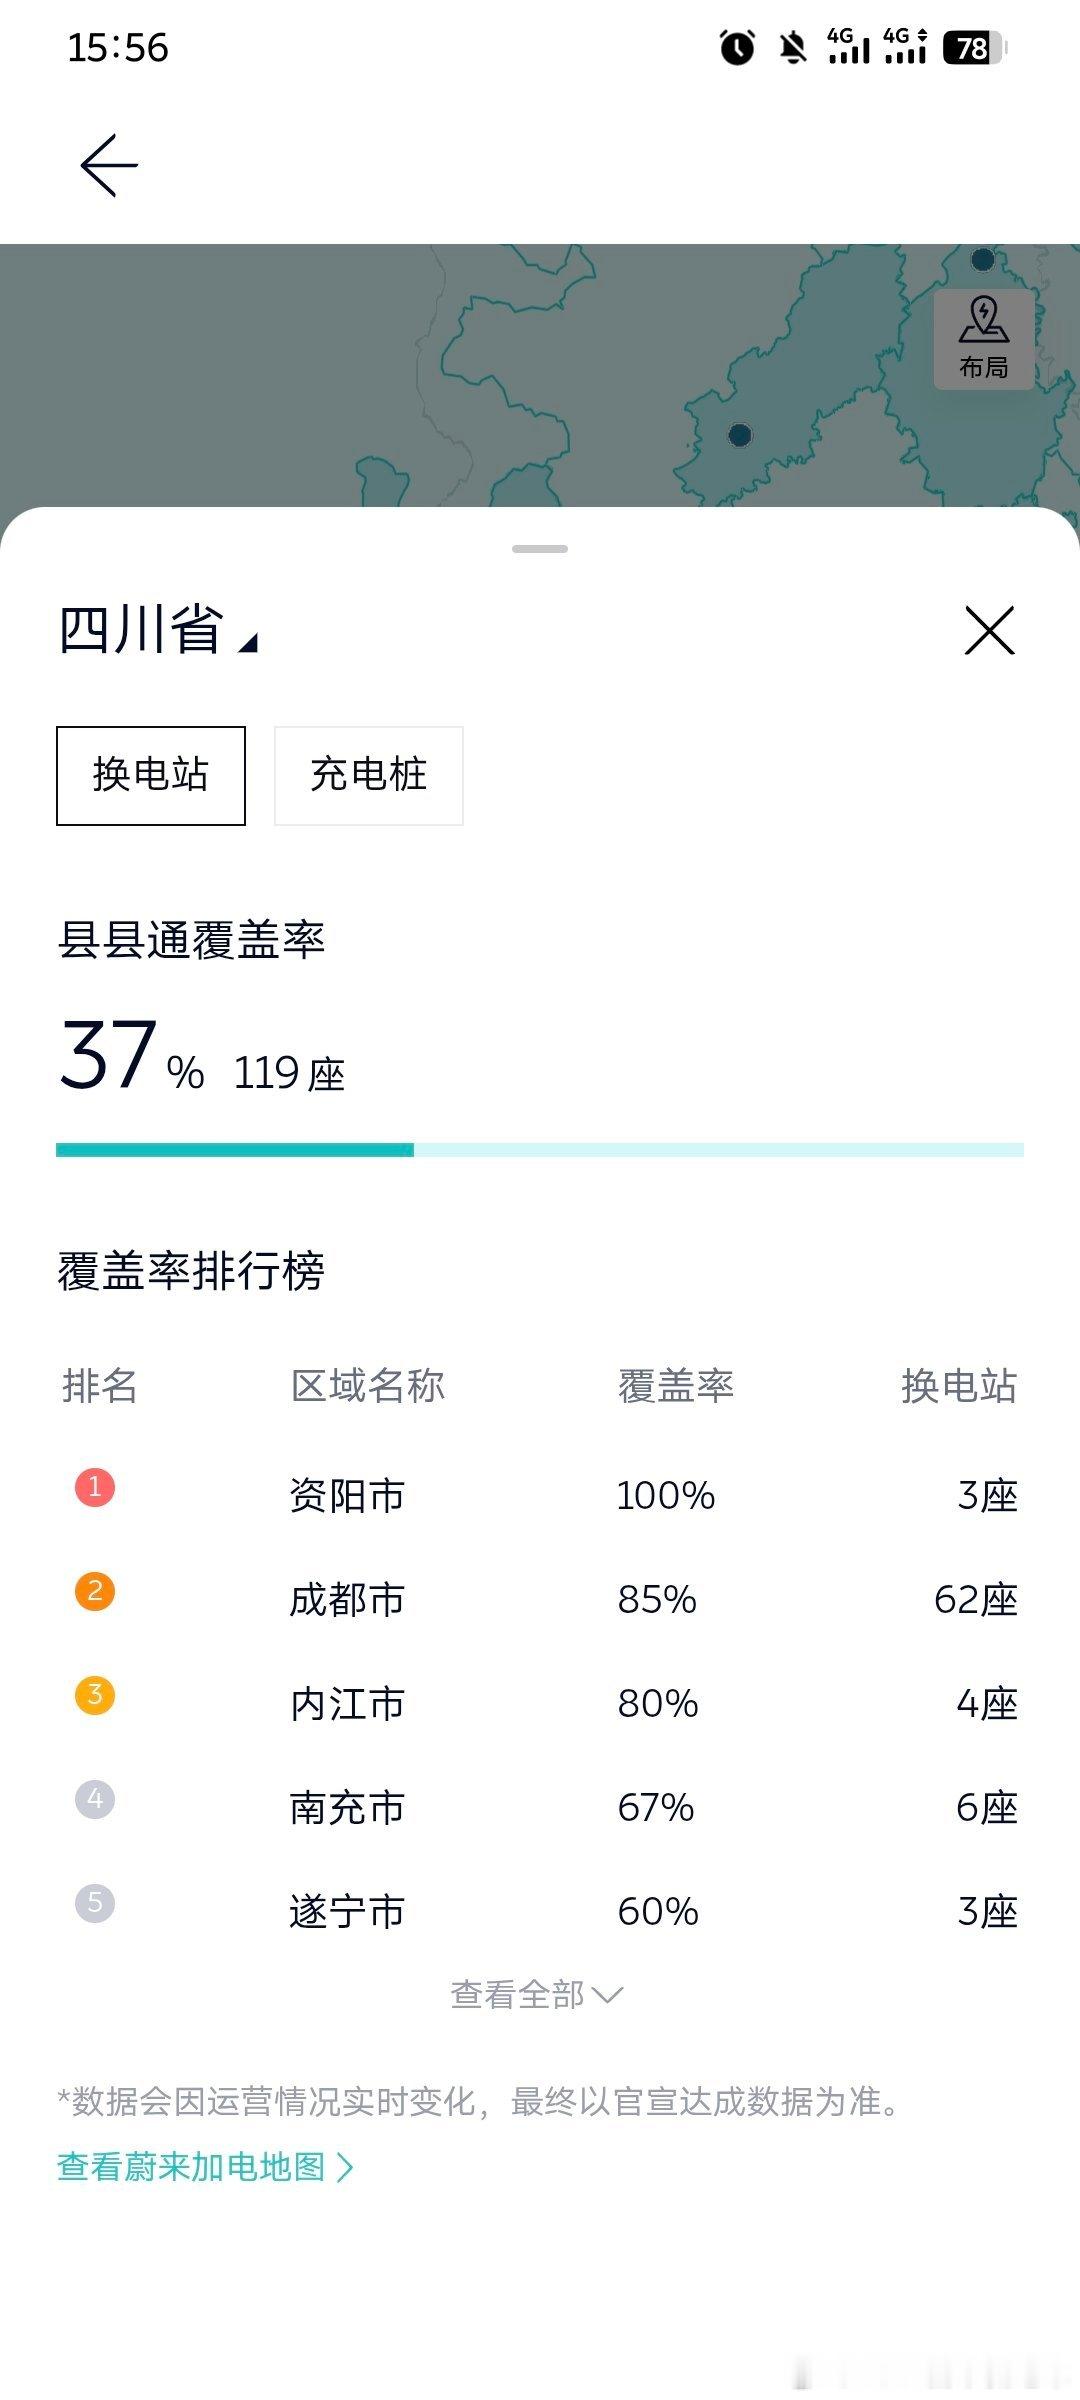This screenshot has width=1080, height=2400.
Task: Select the 资阳市 ranking row
Action: pyautogui.click(x=540, y=1496)
